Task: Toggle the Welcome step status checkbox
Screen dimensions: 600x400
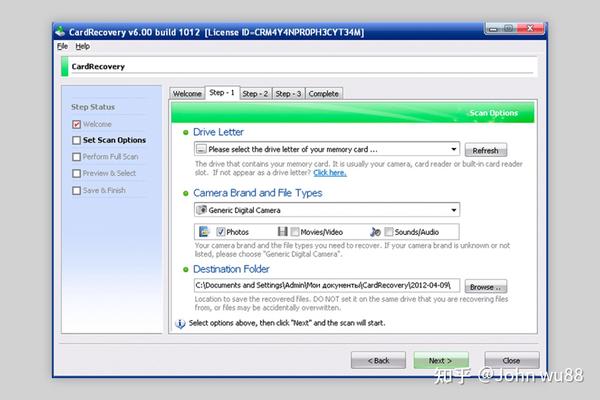Action: (x=77, y=124)
